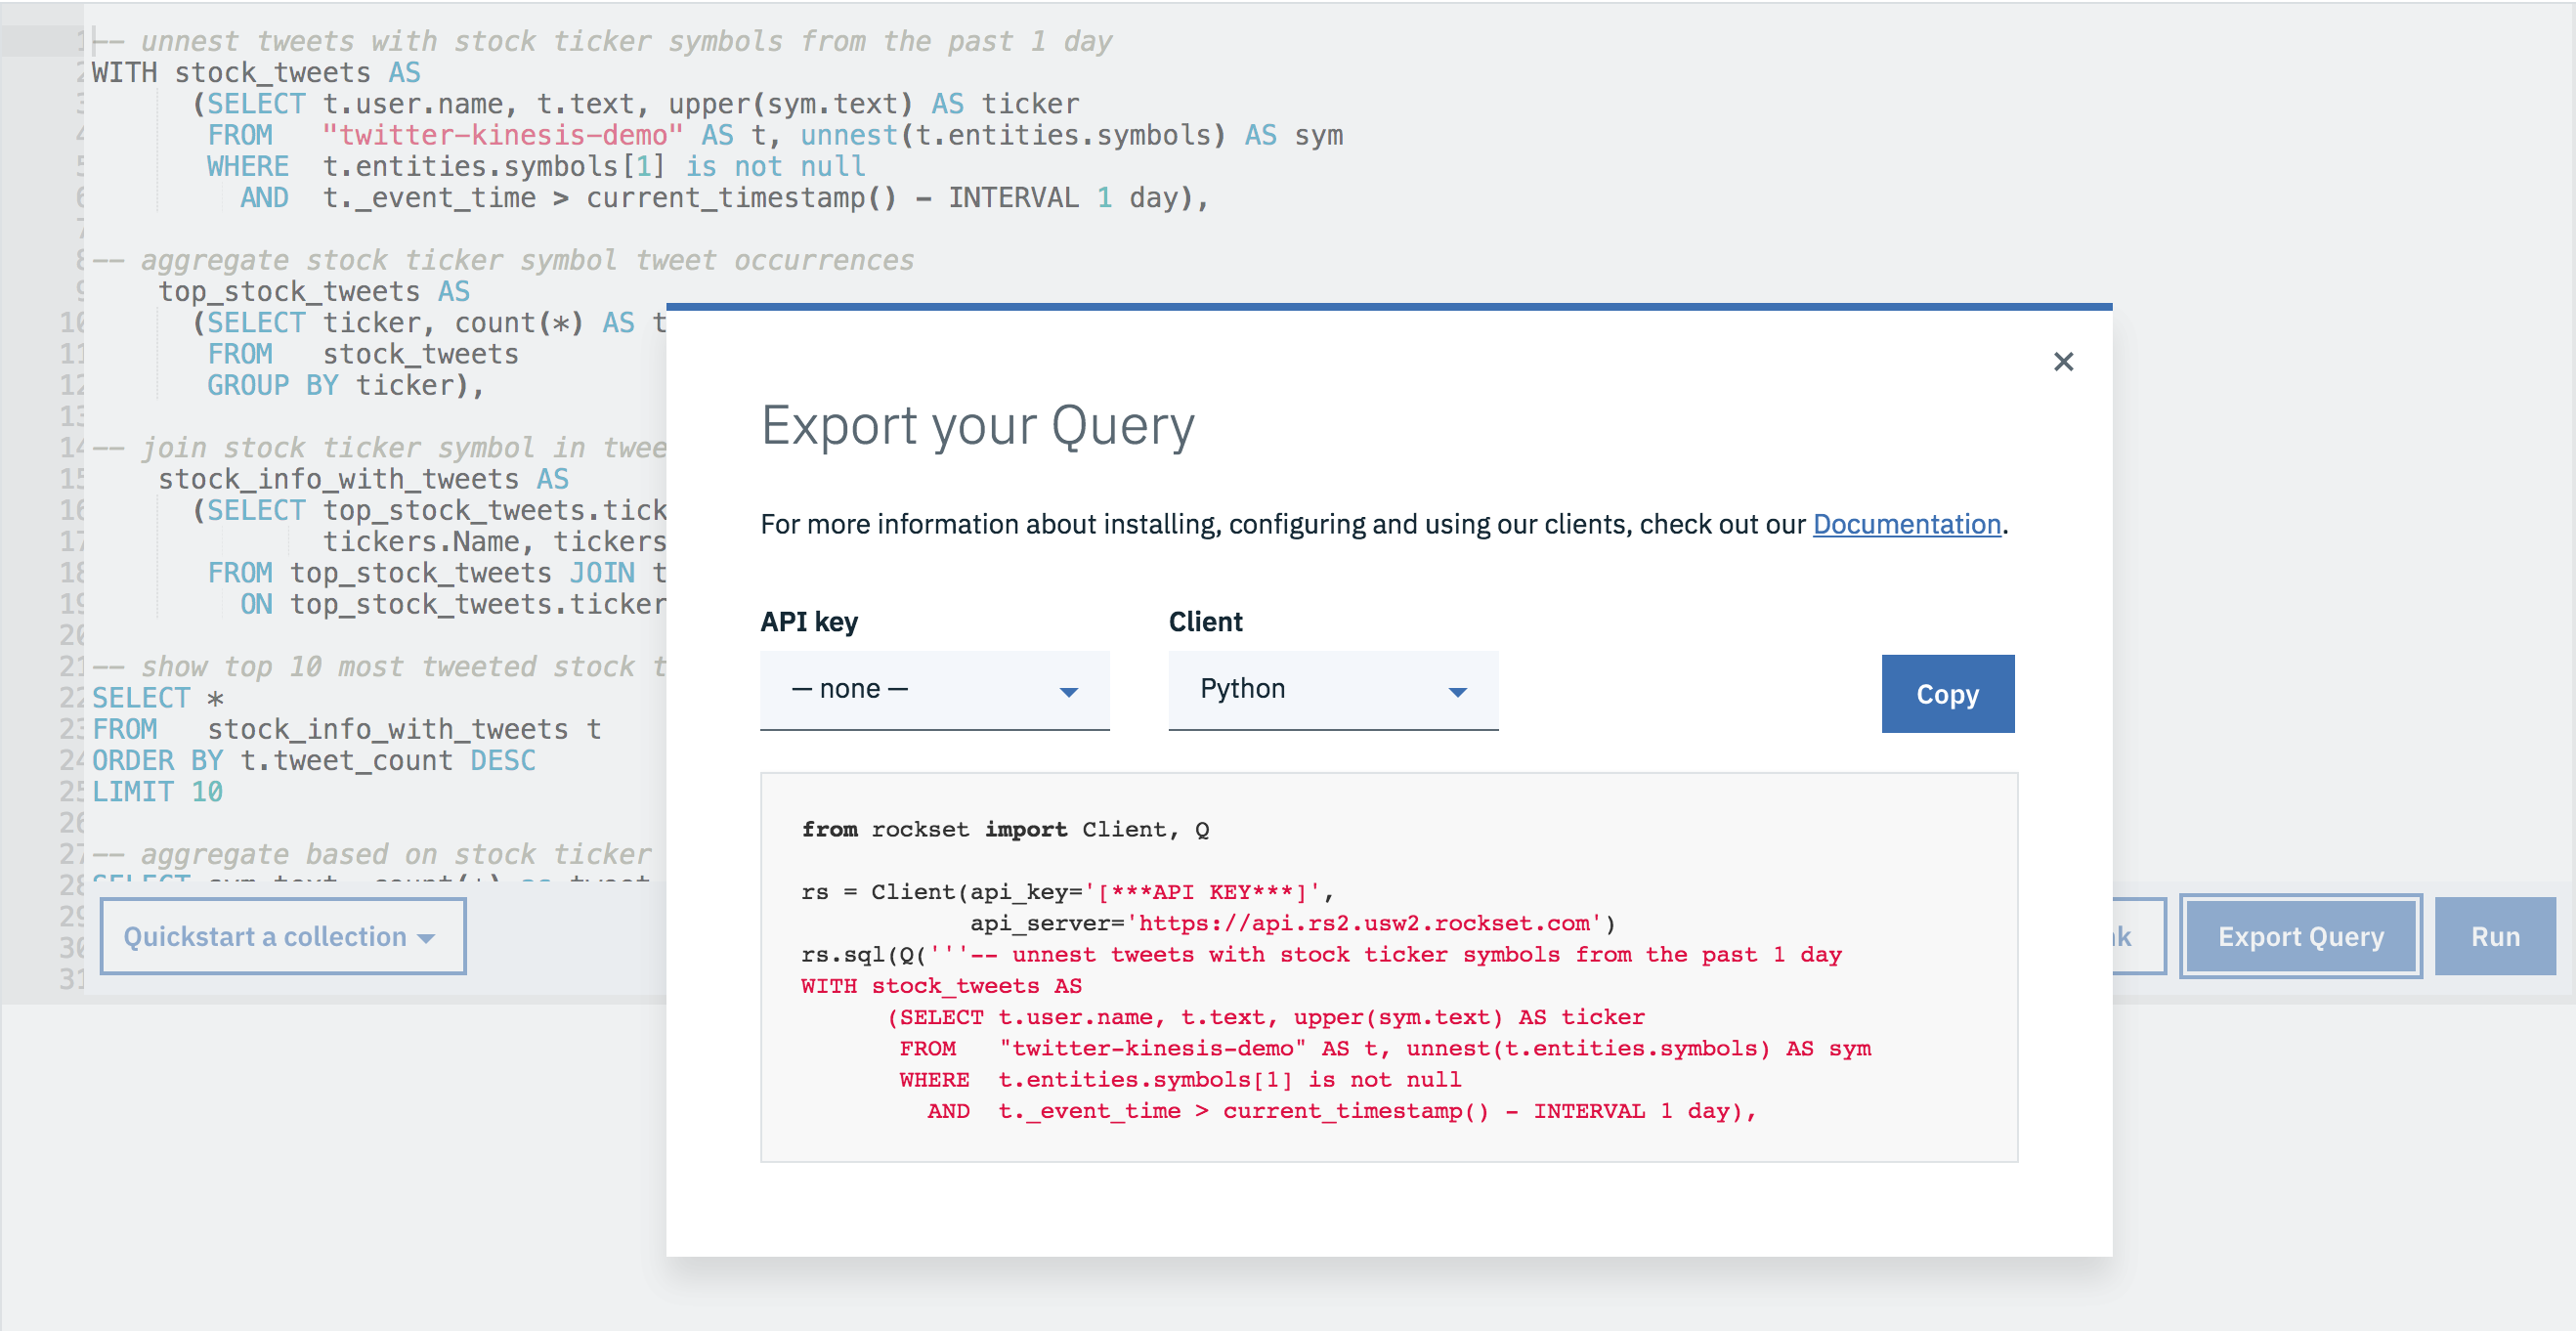Click the partially hidden button left of Export Query
This screenshot has width=2576, height=1331.
(x=2138, y=937)
